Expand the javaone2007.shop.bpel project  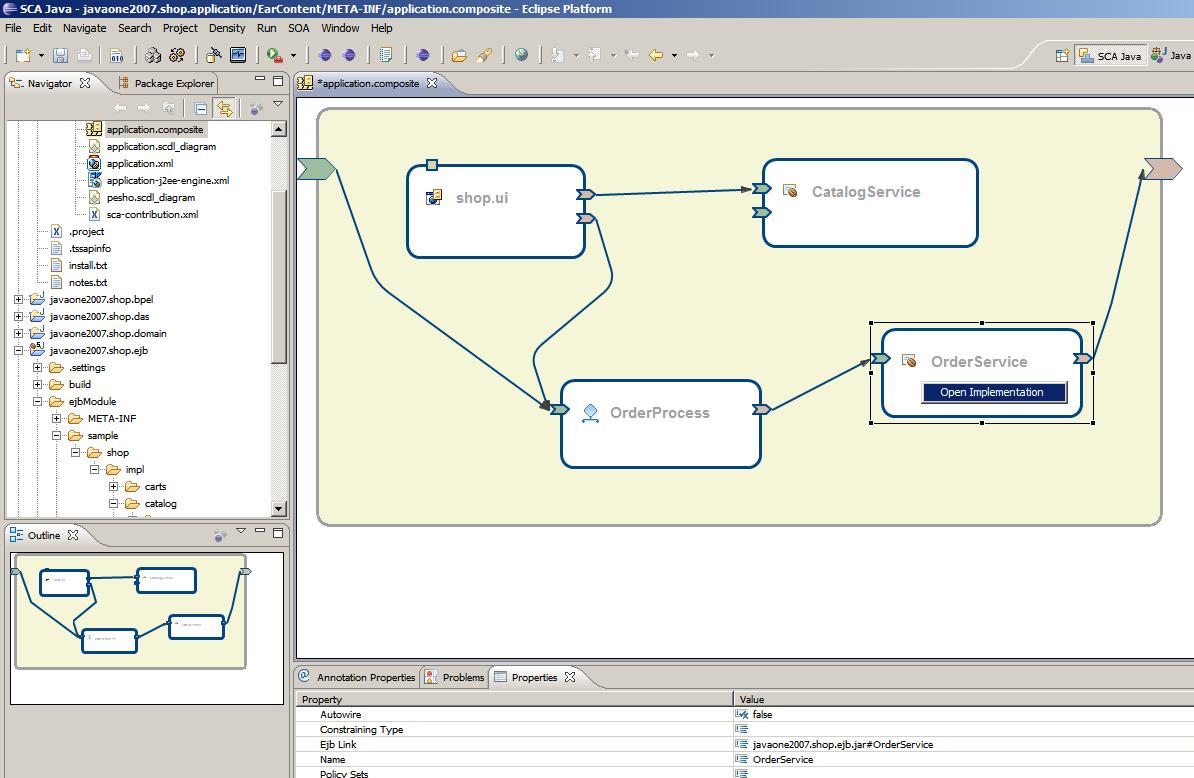18,299
